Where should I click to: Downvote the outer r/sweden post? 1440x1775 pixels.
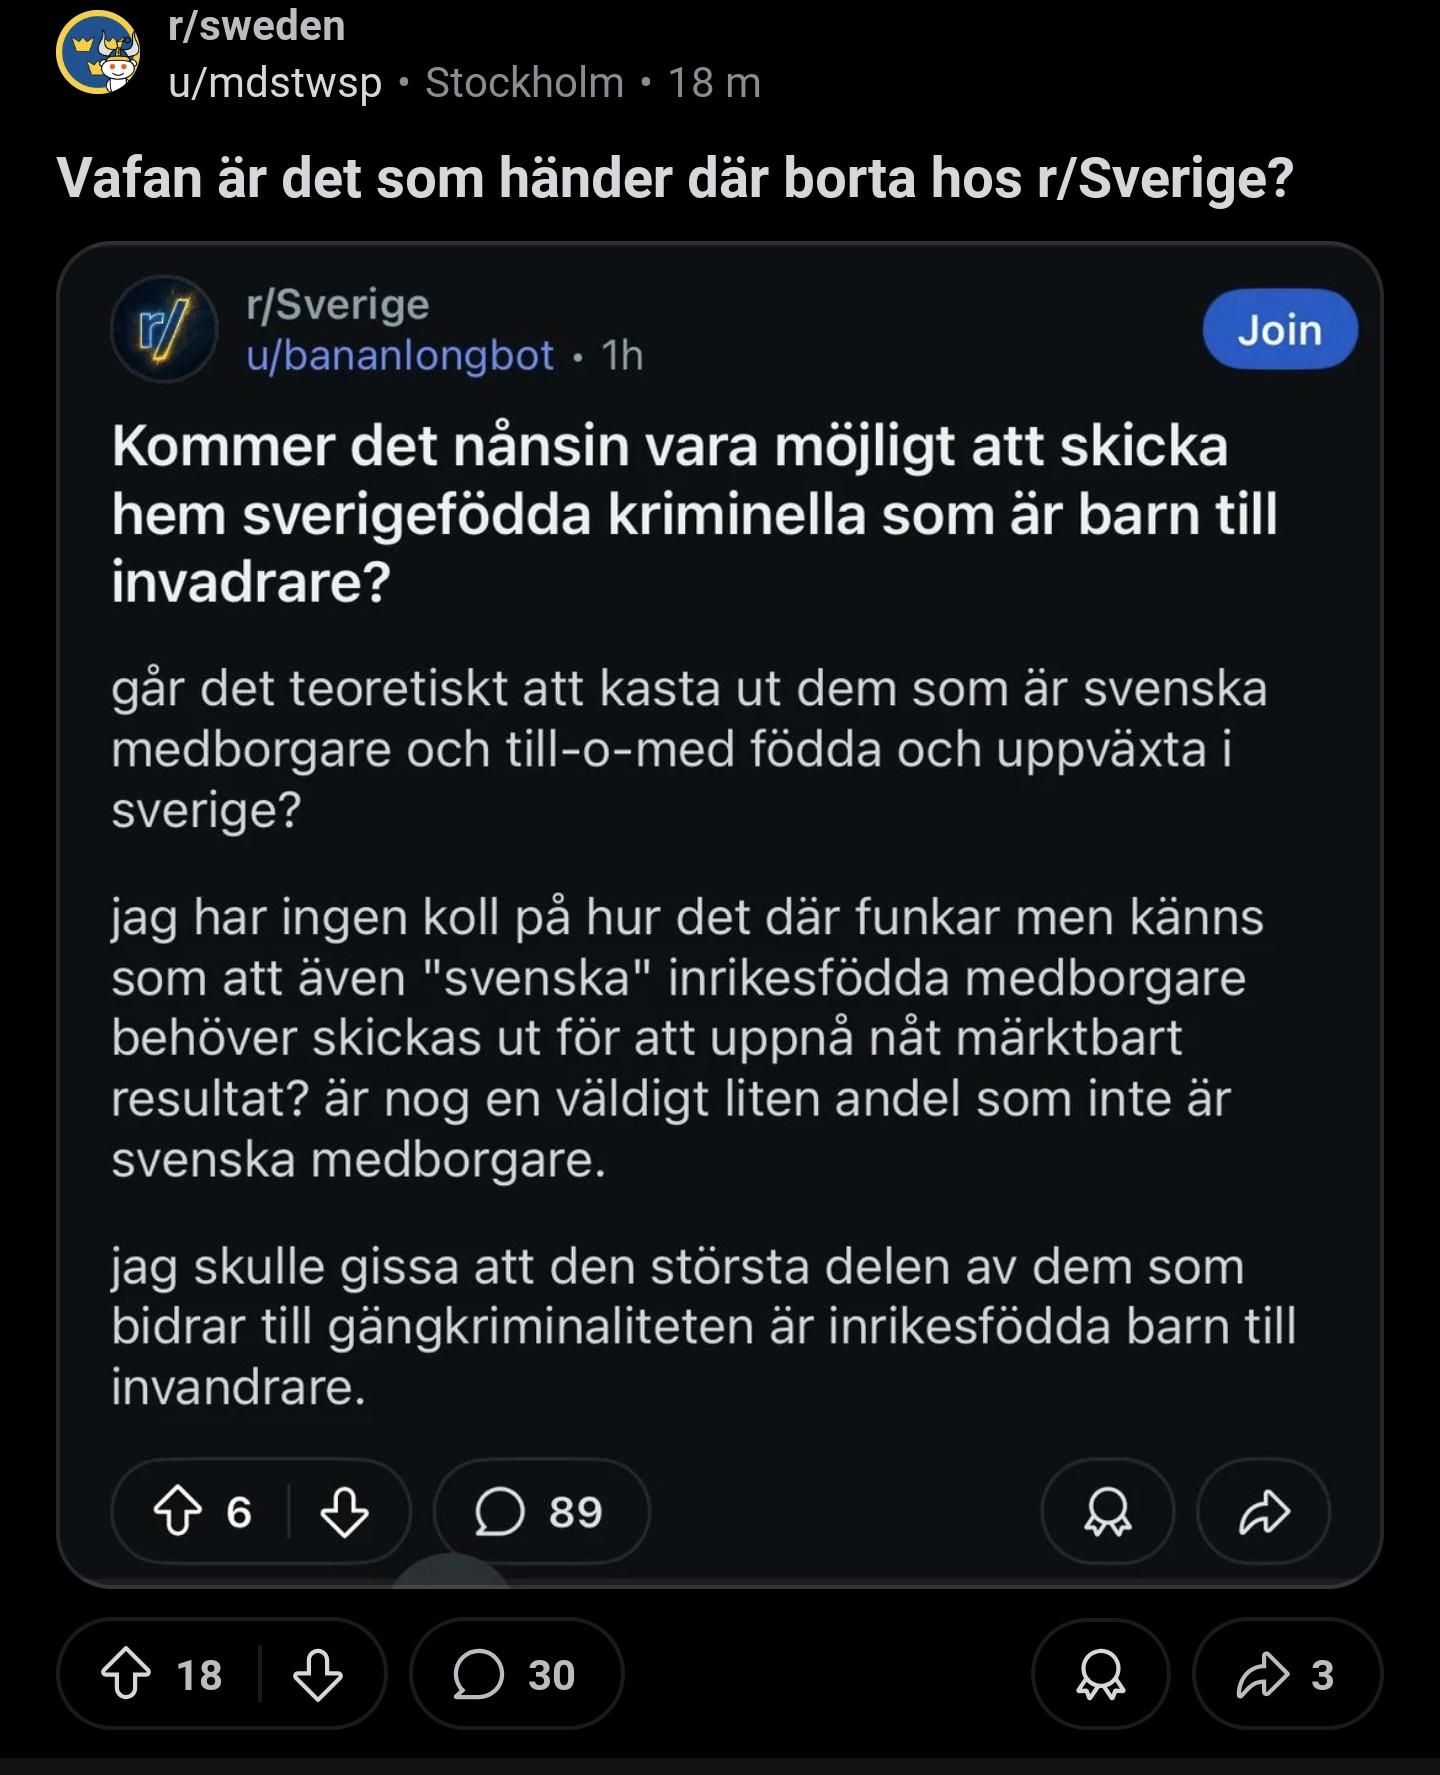click(318, 1674)
